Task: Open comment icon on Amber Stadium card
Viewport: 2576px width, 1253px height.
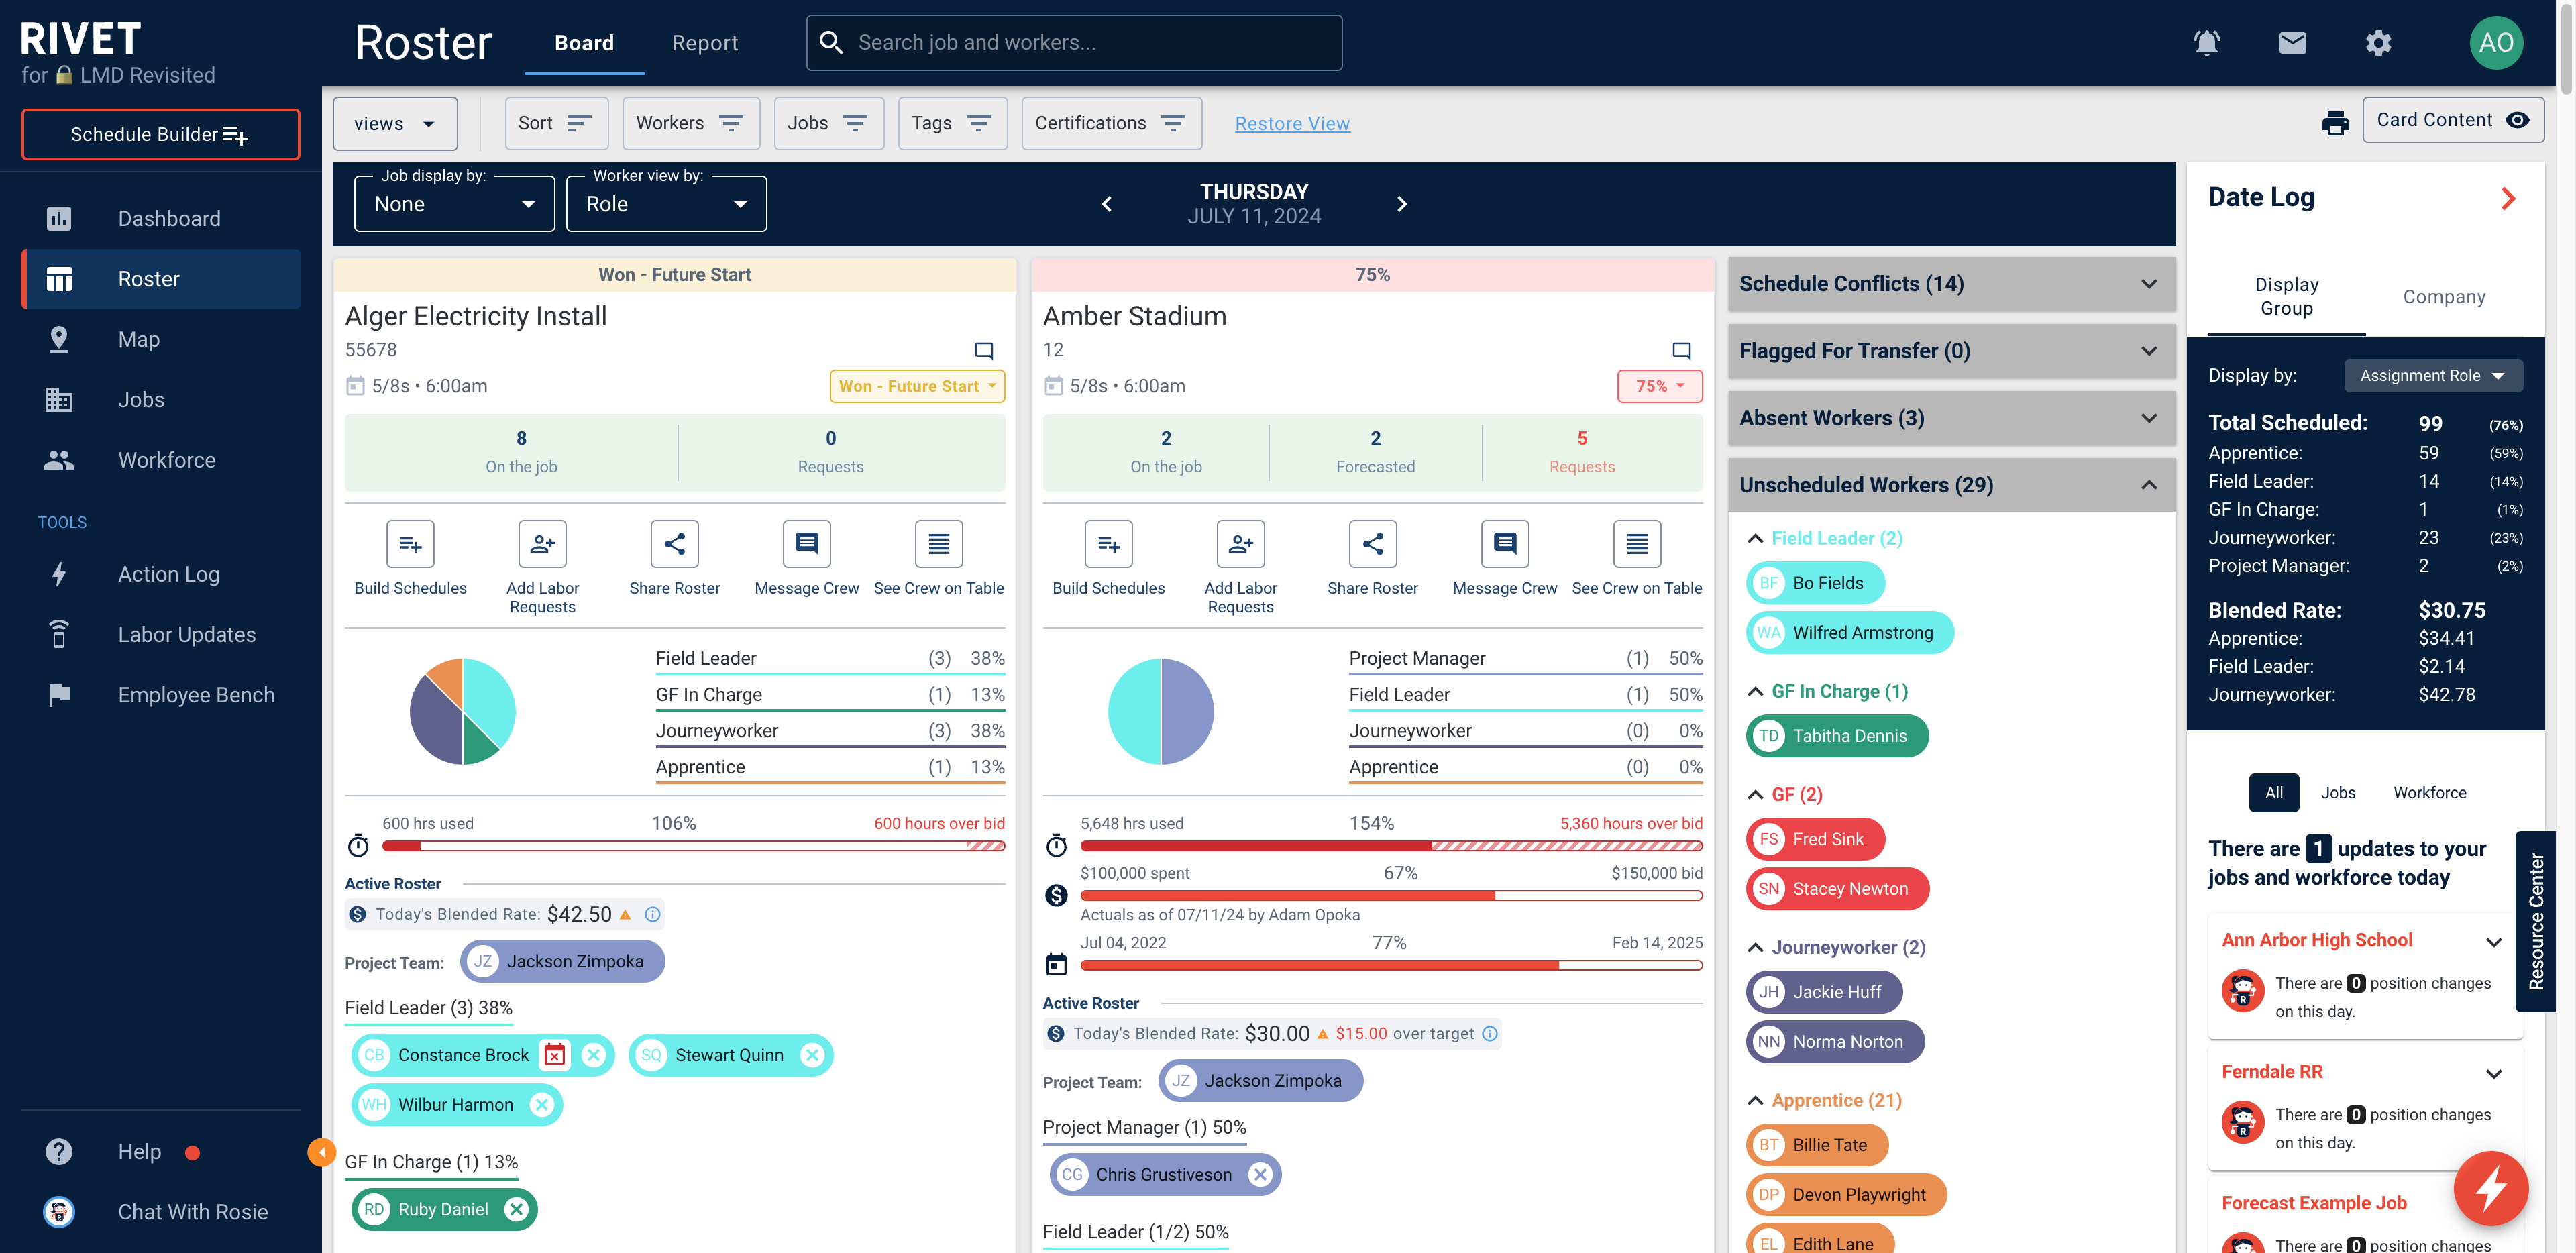Action: (x=1682, y=350)
